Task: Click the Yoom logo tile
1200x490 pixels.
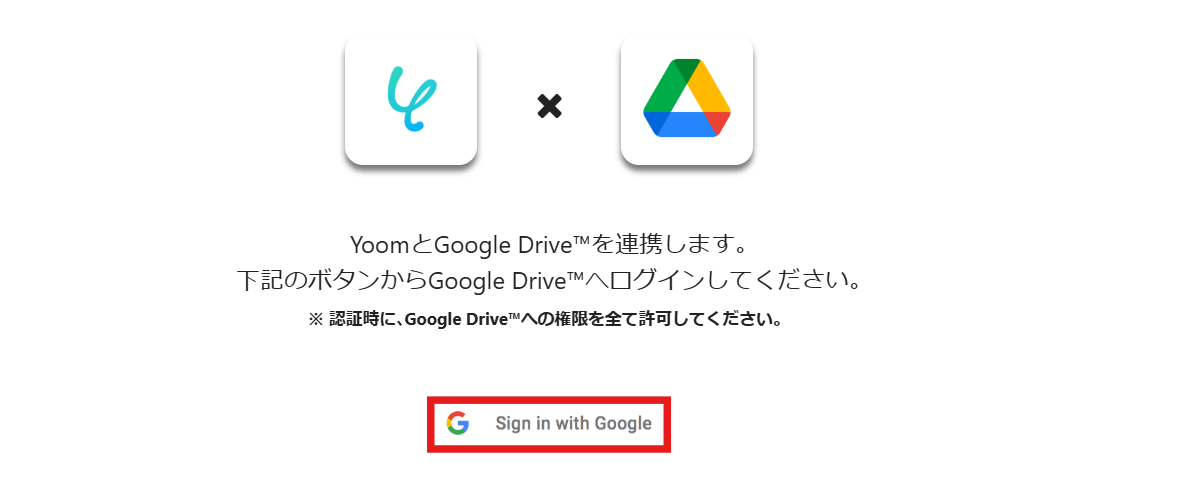Action: [x=411, y=99]
